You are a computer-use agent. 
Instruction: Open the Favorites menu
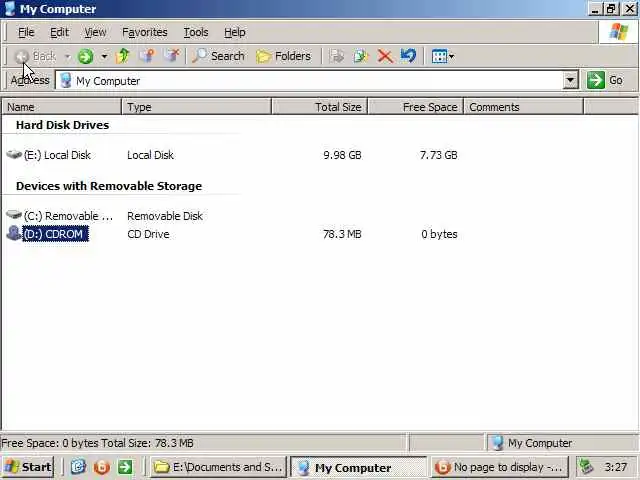pos(145,32)
